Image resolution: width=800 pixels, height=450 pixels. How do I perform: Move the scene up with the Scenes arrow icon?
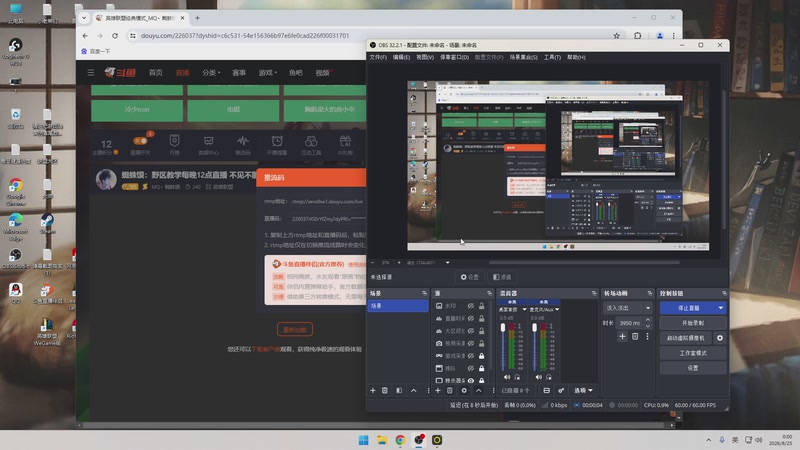(x=414, y=390)
